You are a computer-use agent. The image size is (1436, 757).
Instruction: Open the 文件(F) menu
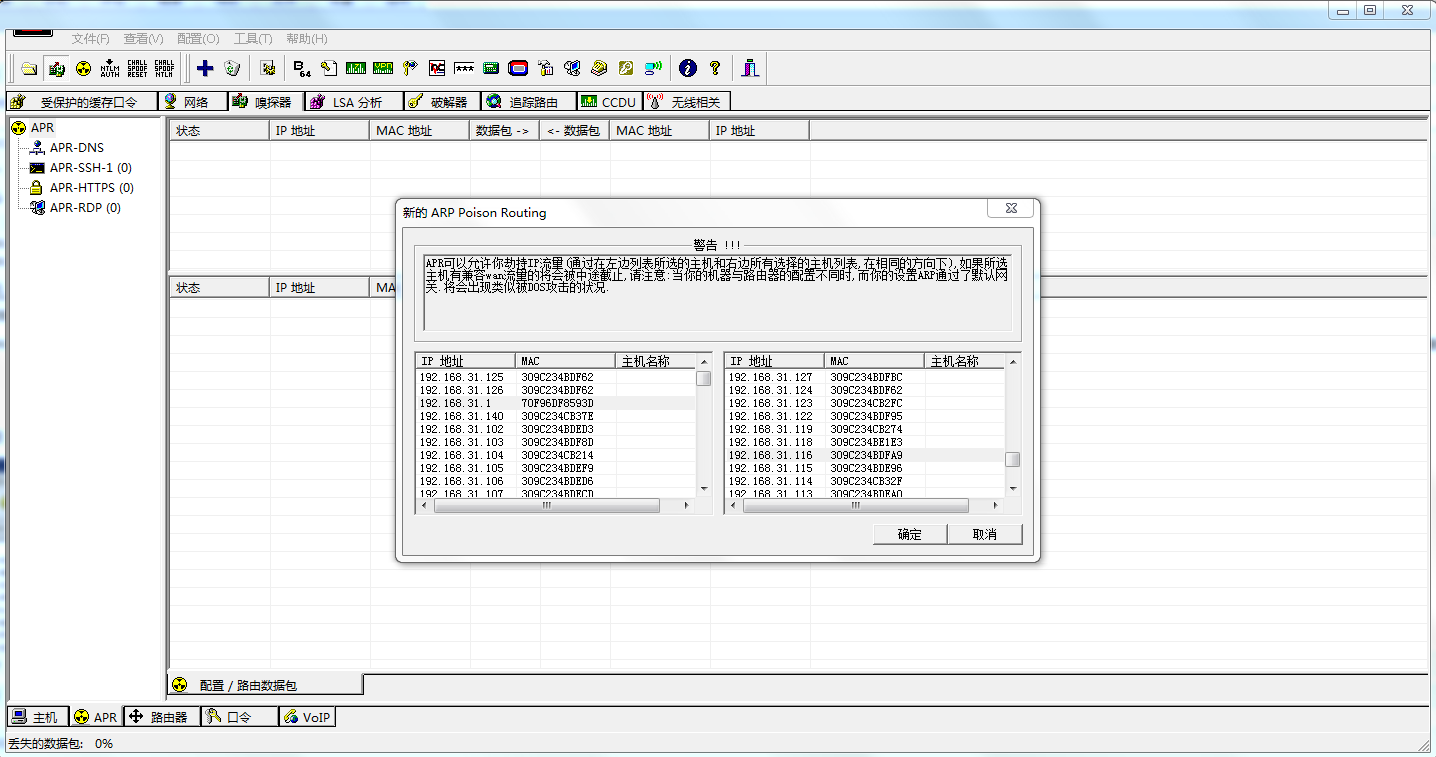coord(90,39)
